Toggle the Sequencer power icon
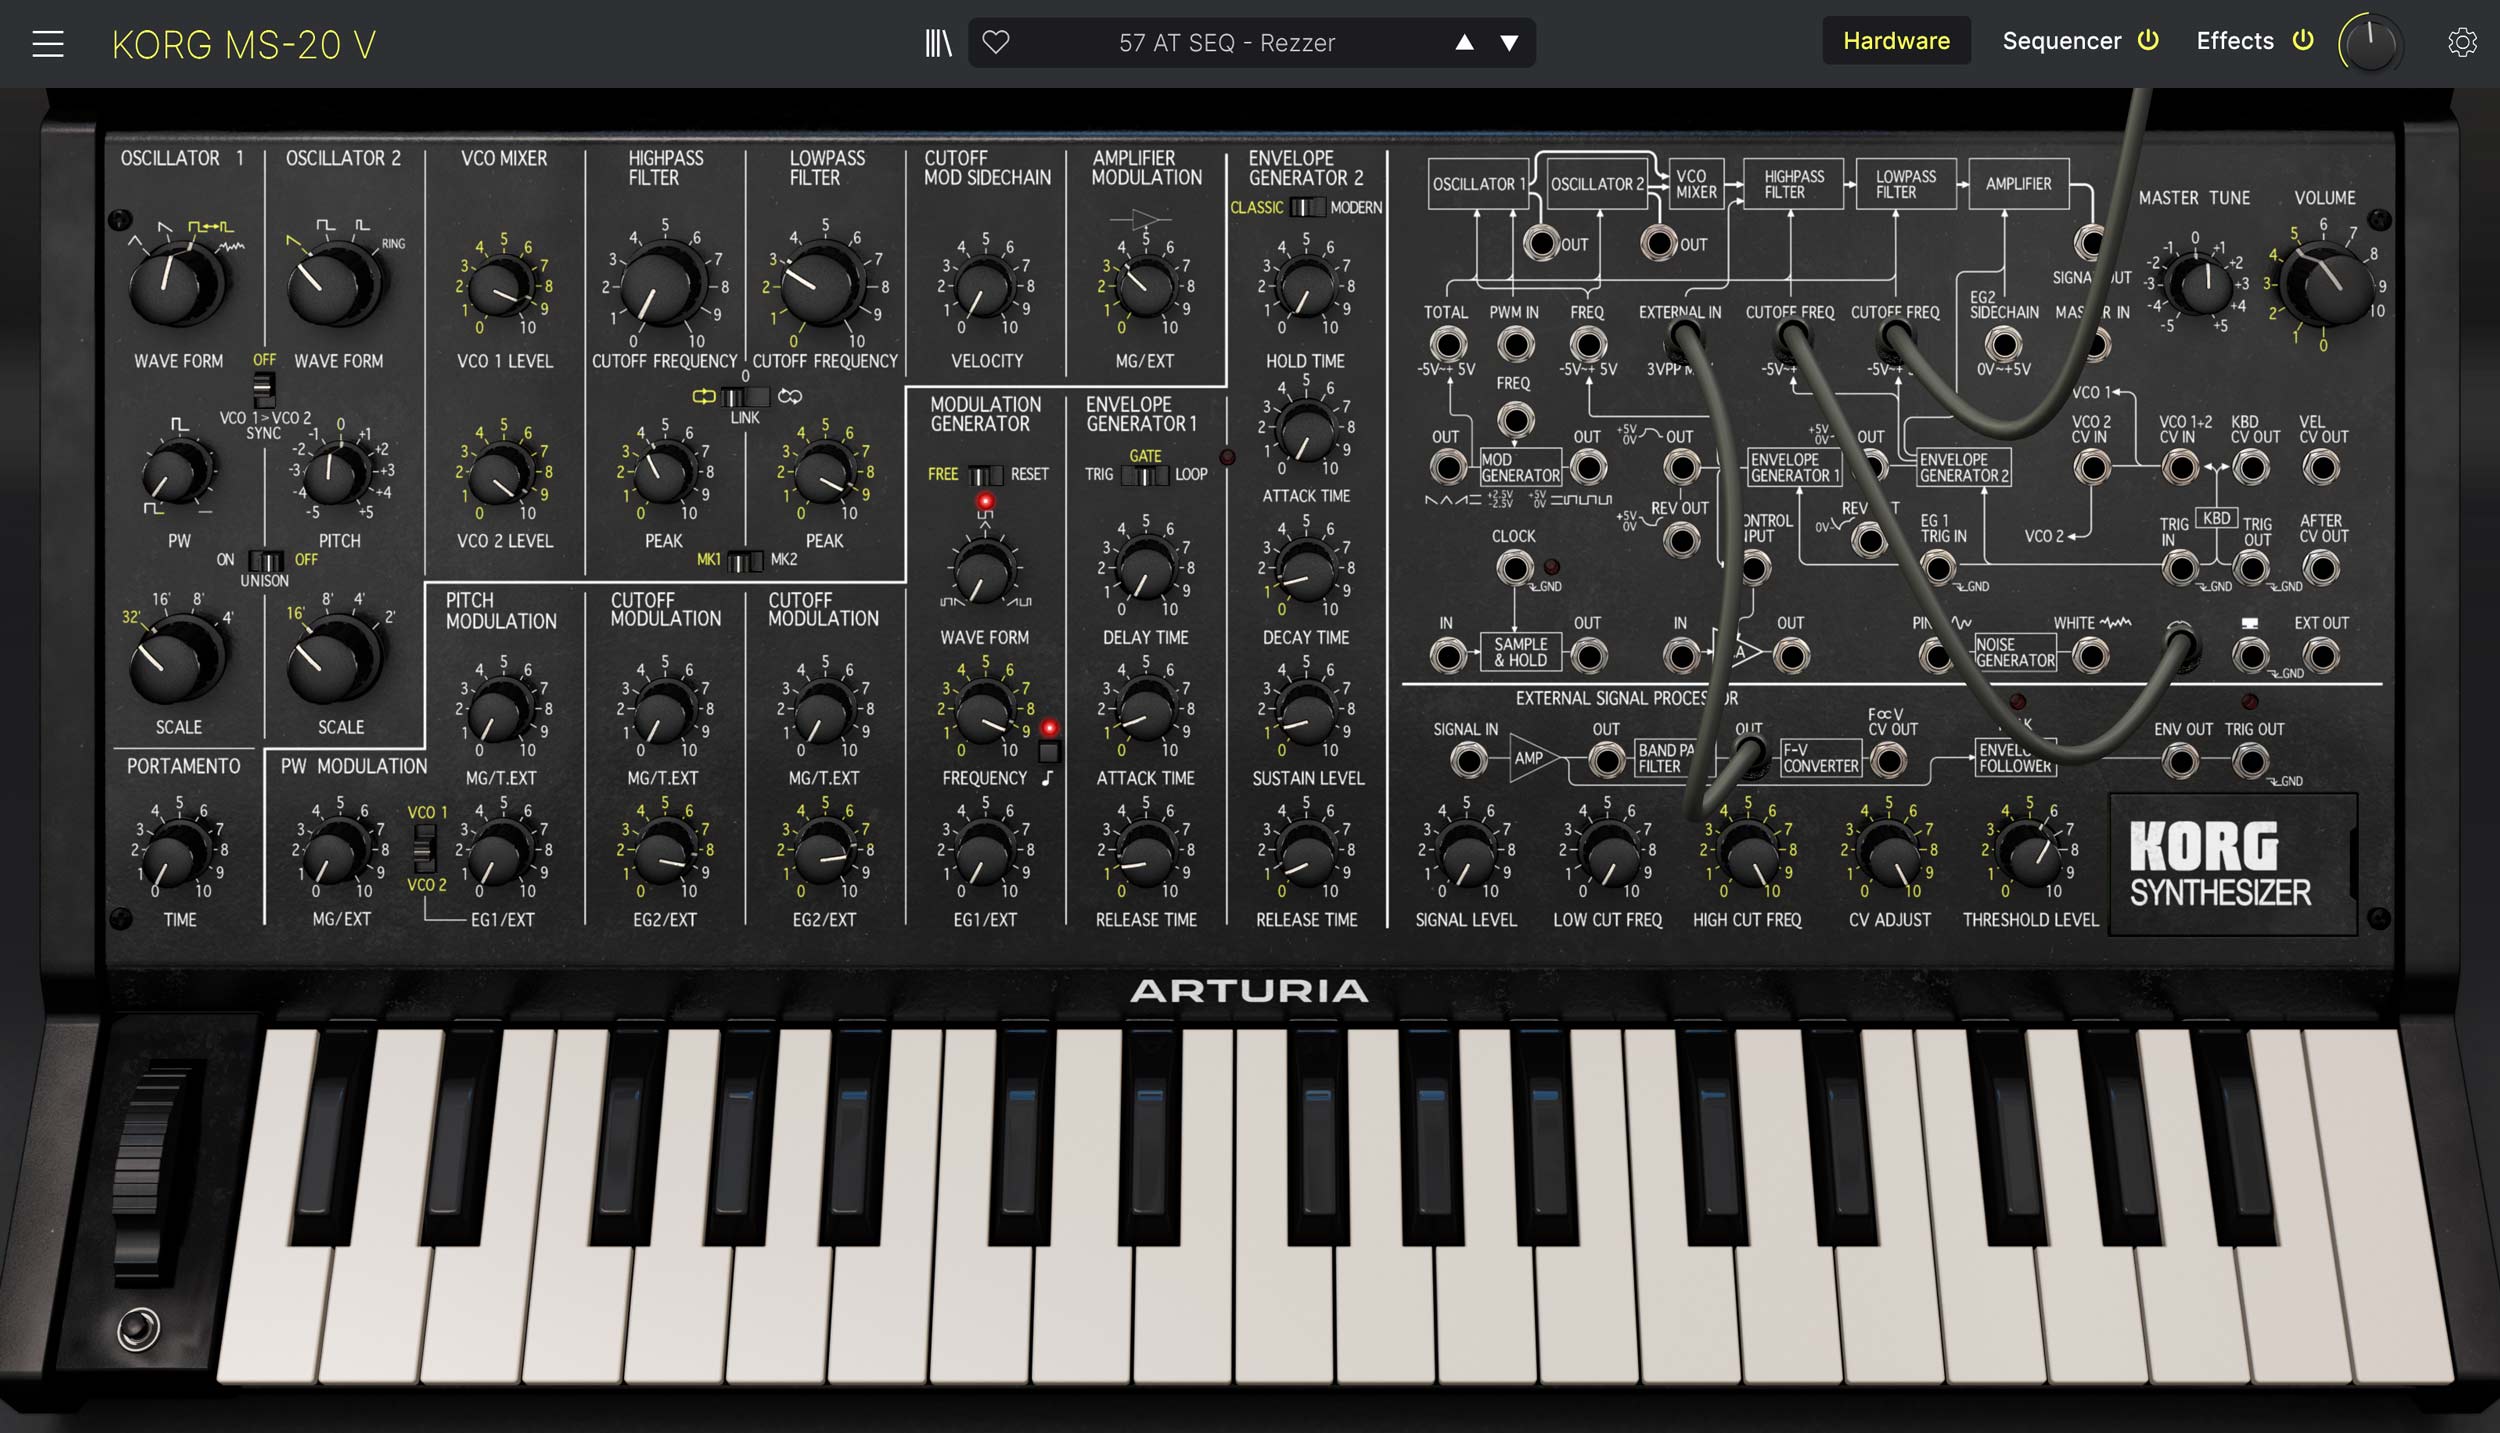The image size is (2500, 1433). (2148, 41)
